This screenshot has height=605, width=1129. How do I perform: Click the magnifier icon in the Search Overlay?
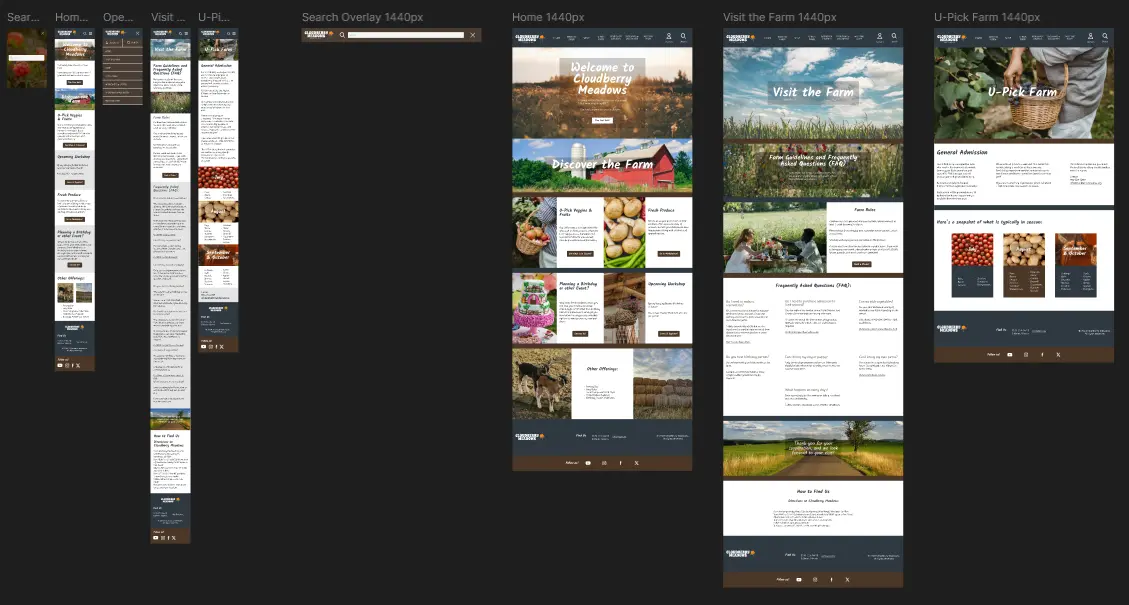pyautogui.click(x=342, y=34)
